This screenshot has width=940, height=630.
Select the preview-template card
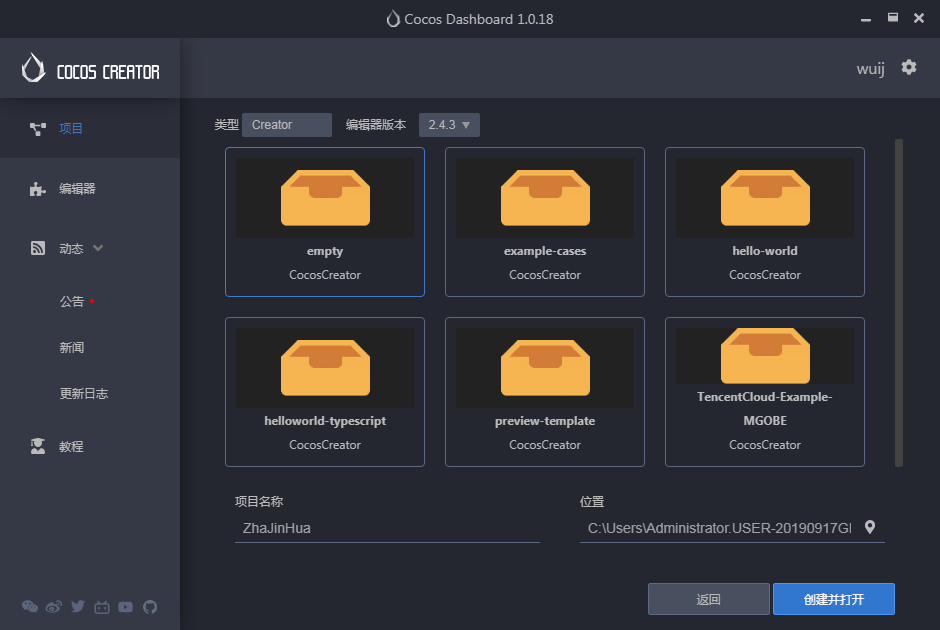[x=545, y=392]
